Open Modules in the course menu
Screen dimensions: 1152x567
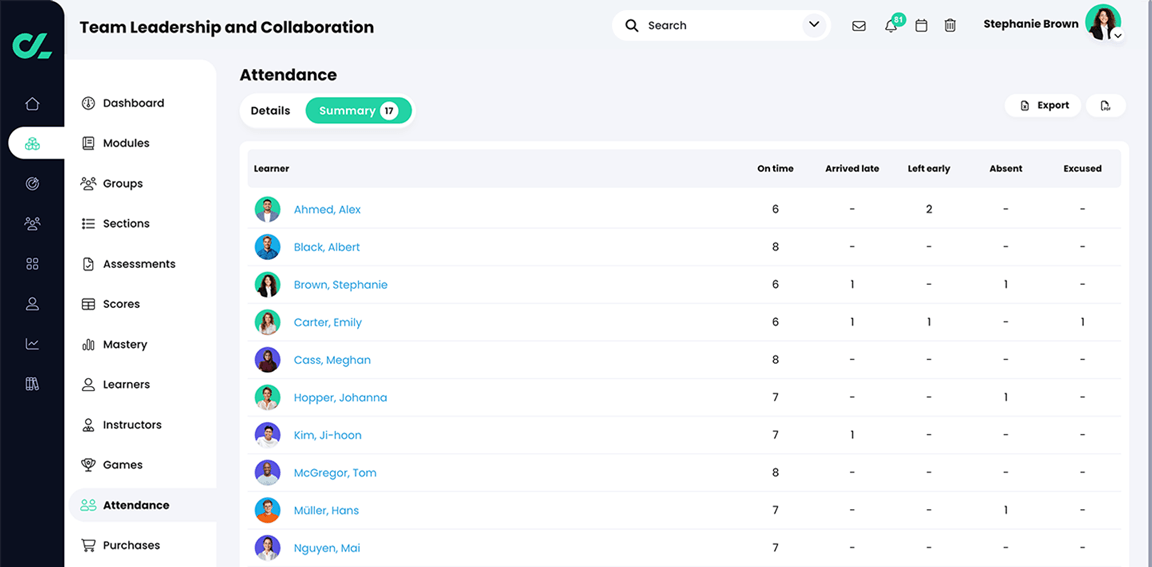tap(126, 143)
